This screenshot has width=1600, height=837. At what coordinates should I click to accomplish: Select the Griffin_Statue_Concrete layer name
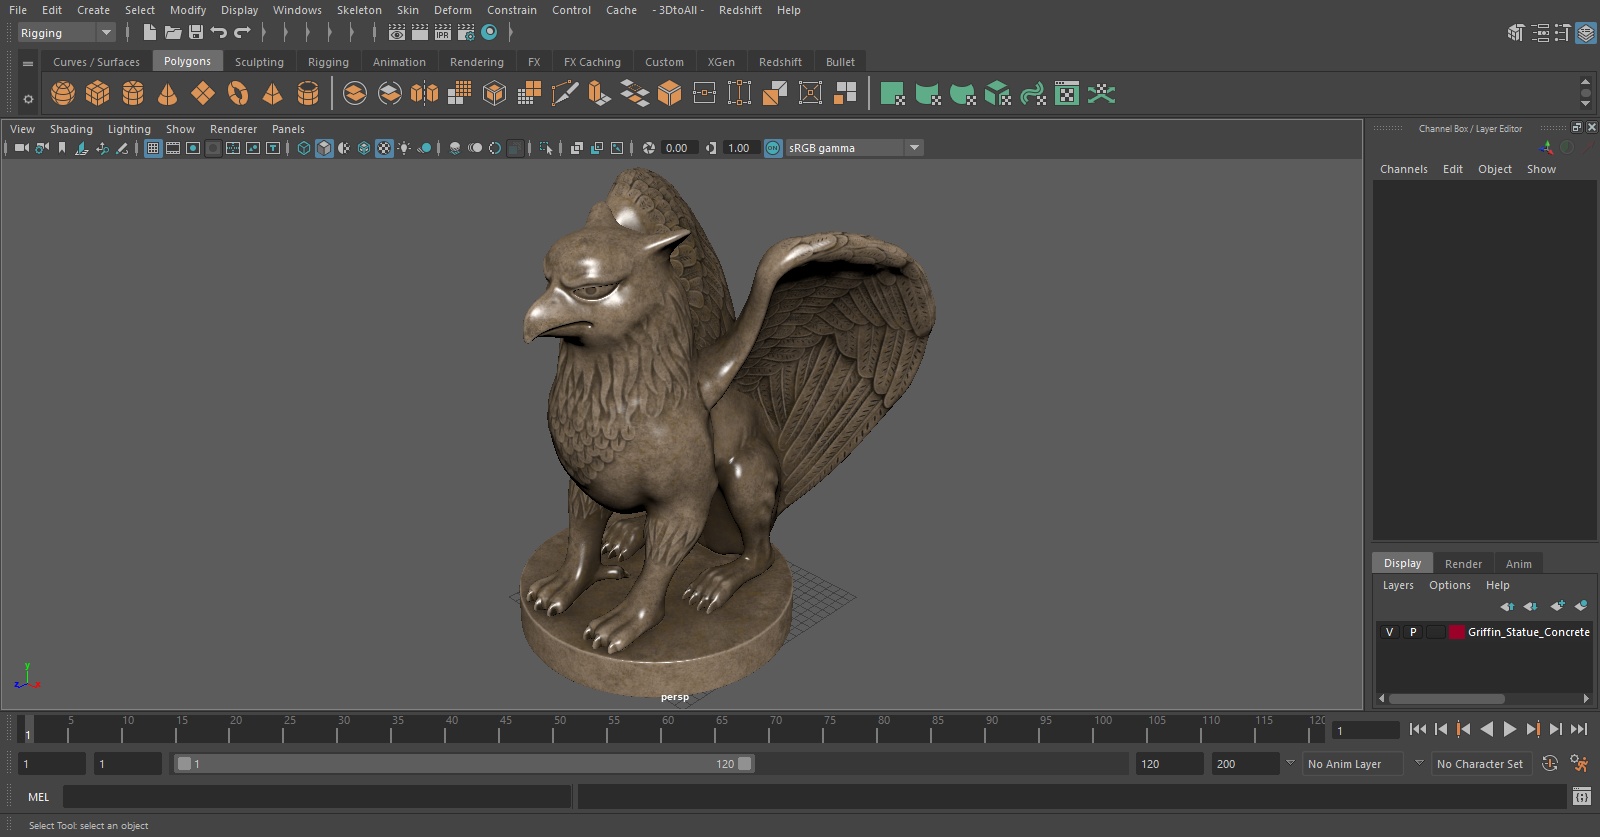(1528, 632)
